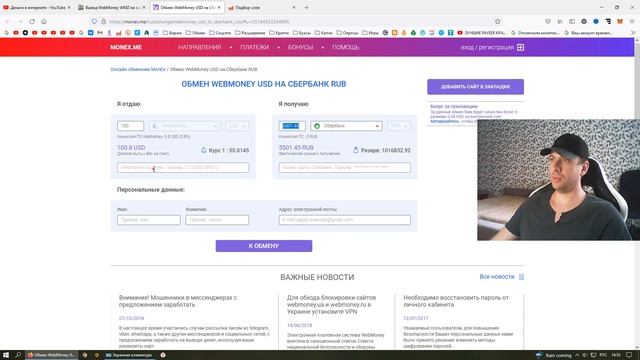
Task: Open the Капча bookmarks folder
Action: coord(324,33)
